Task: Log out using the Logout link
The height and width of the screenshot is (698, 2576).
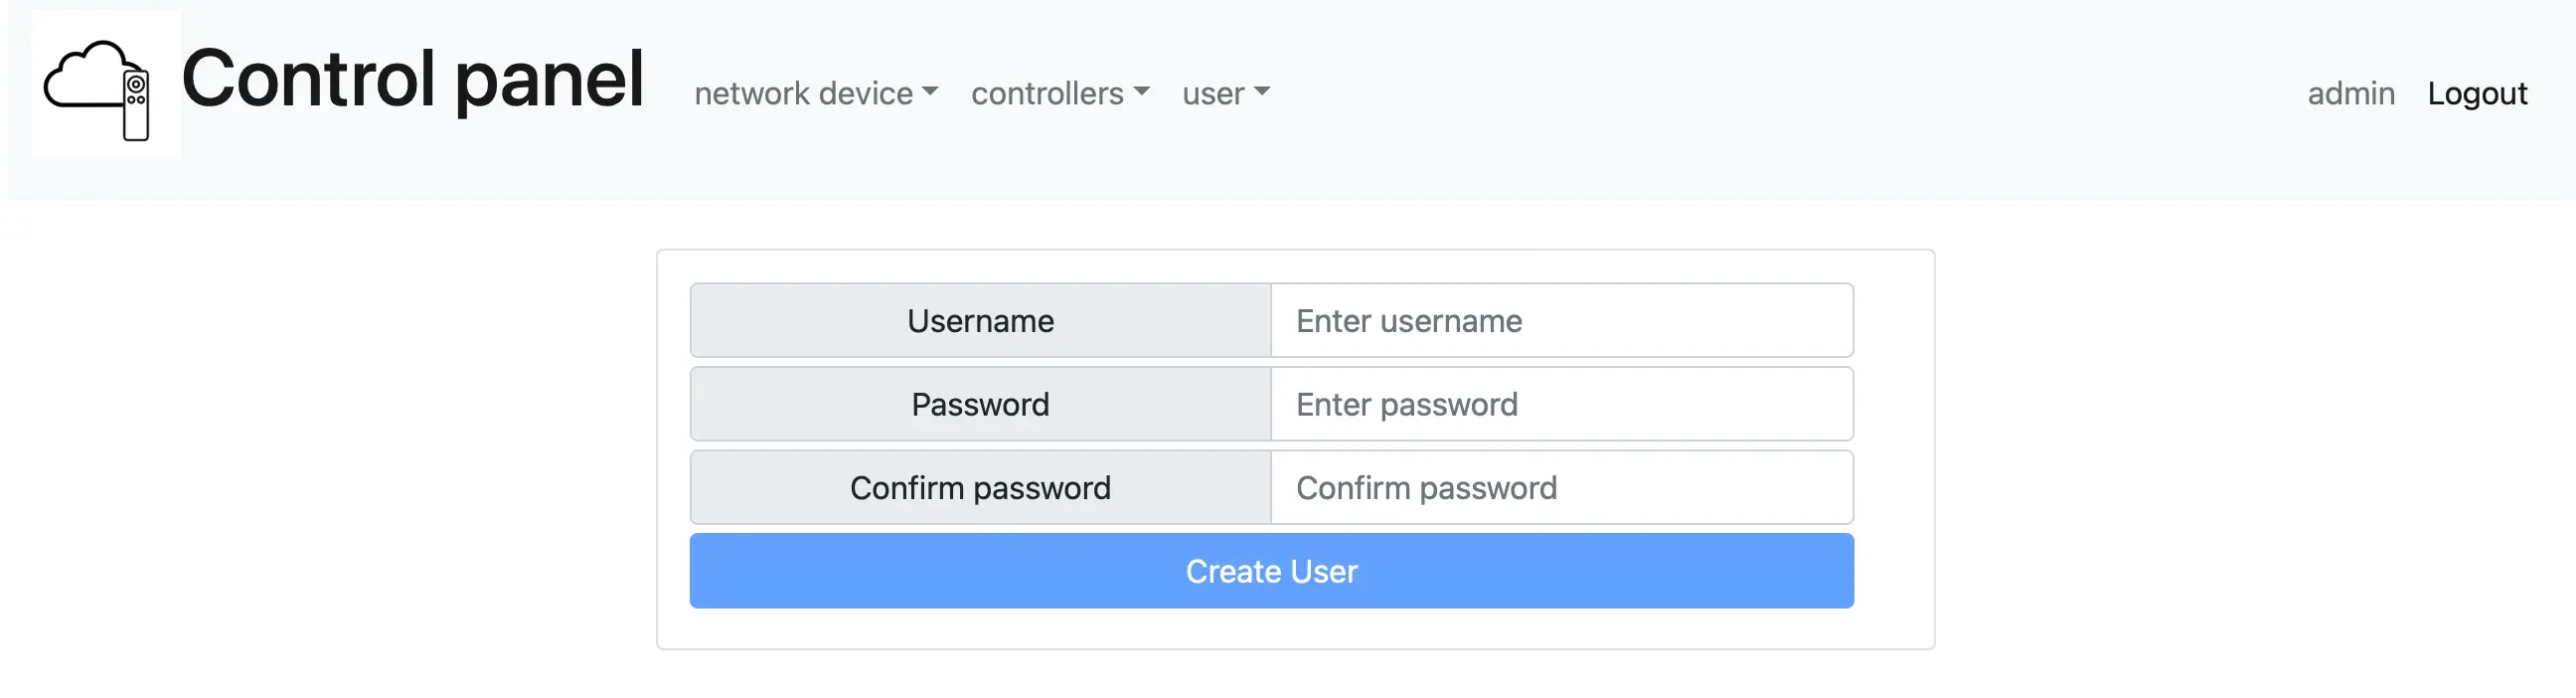Action: click(x=2476, y=94)
